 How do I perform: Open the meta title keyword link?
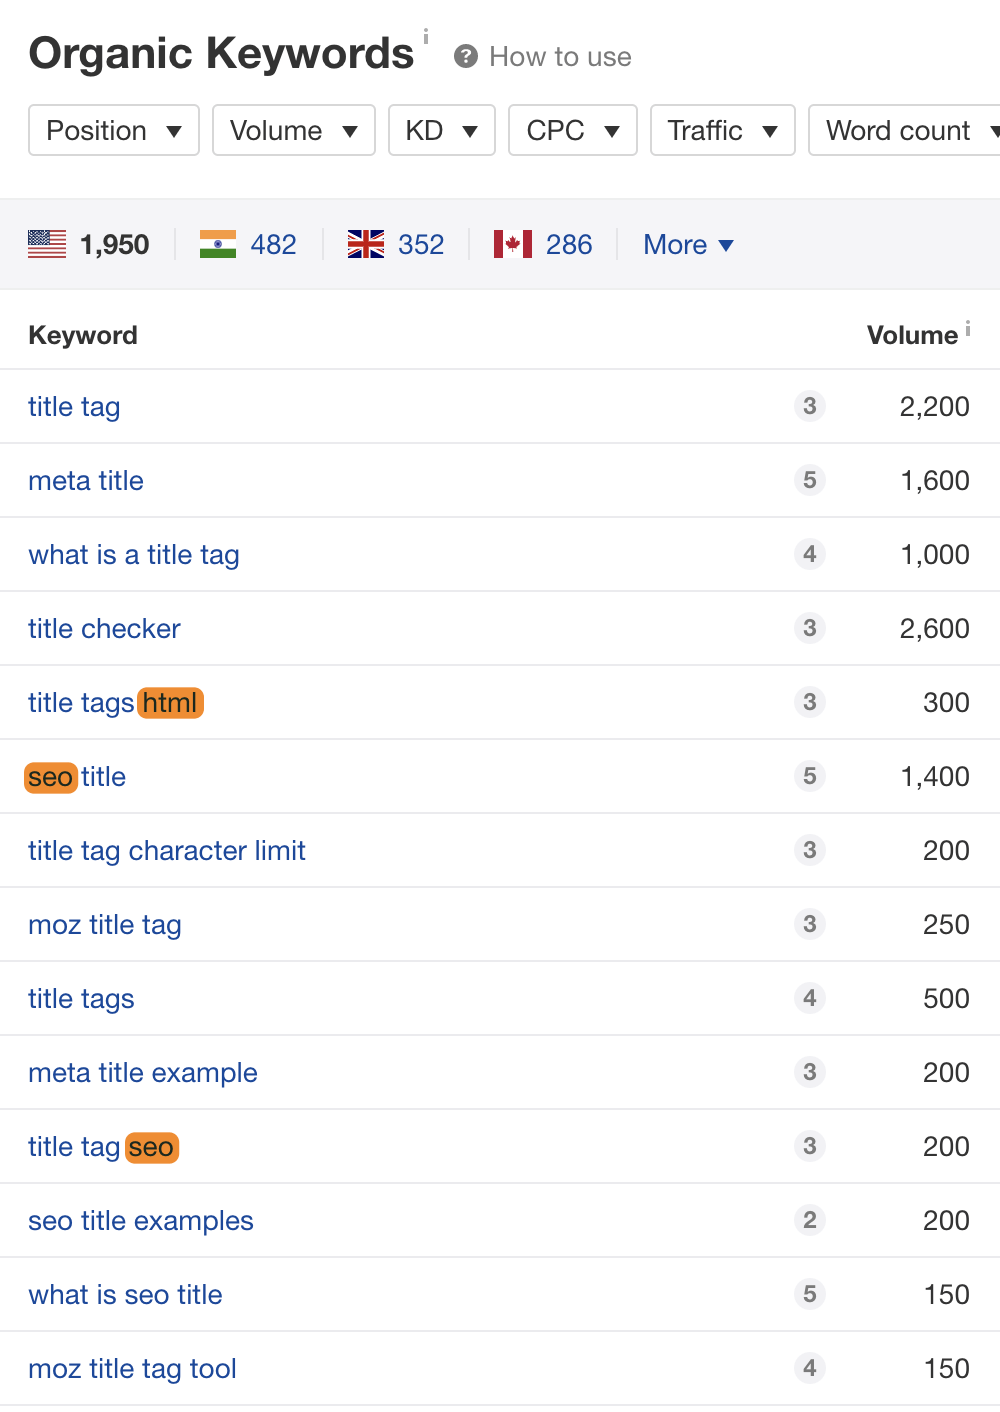(x=85, y=481)
